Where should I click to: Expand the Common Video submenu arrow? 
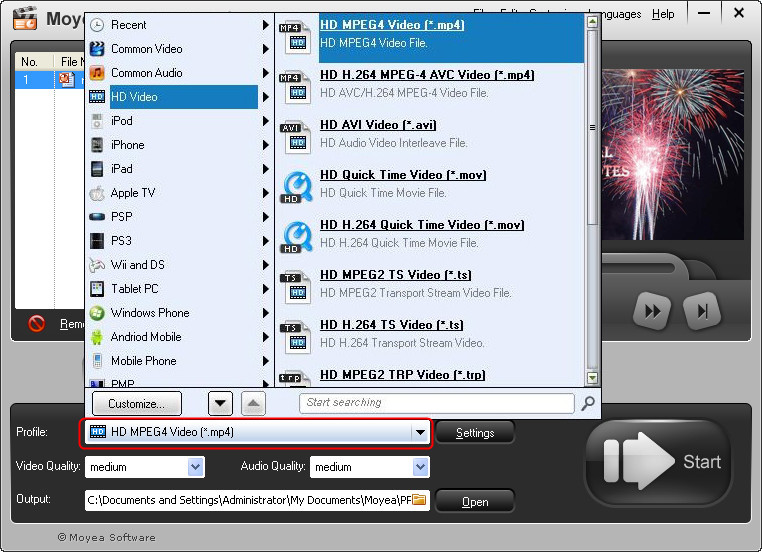click(265, 49)
